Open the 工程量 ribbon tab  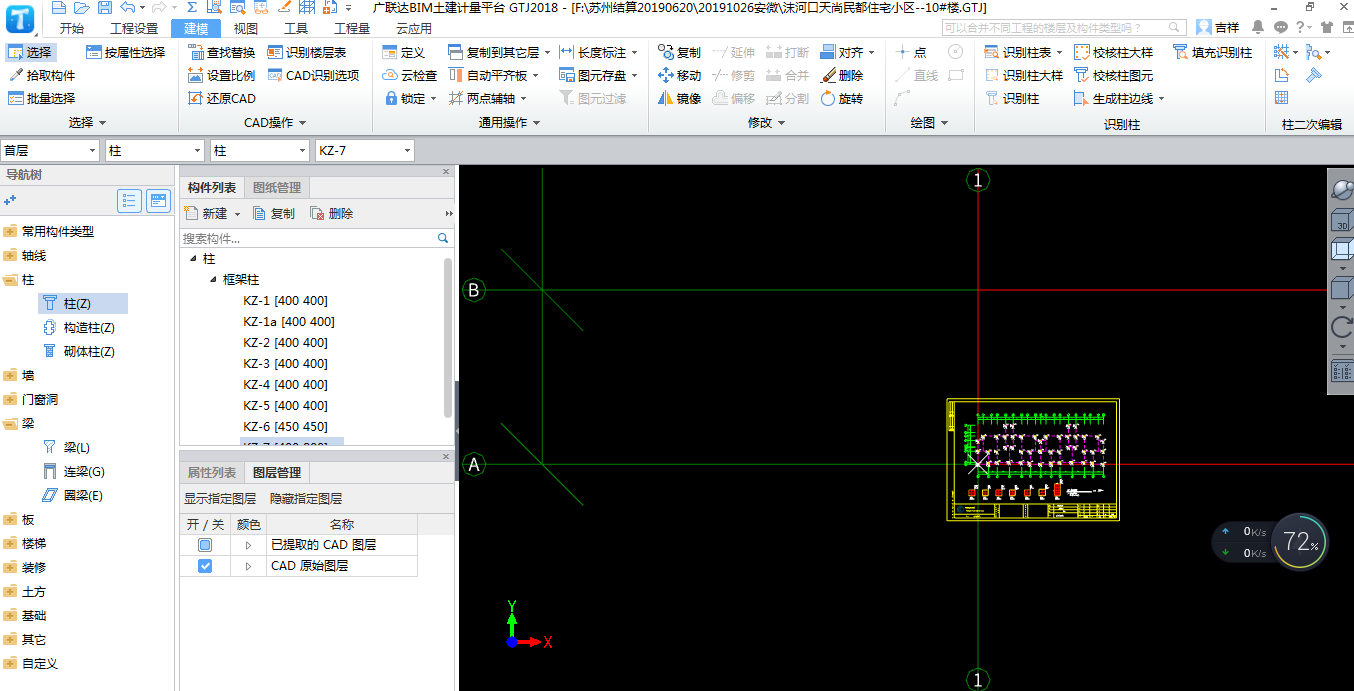coord(351,29)
